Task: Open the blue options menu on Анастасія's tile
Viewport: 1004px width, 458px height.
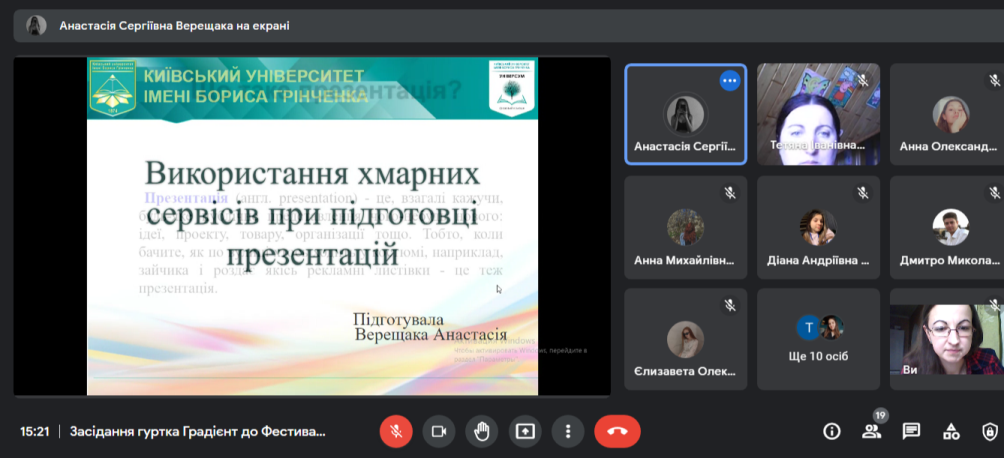Action: point(729,81)
